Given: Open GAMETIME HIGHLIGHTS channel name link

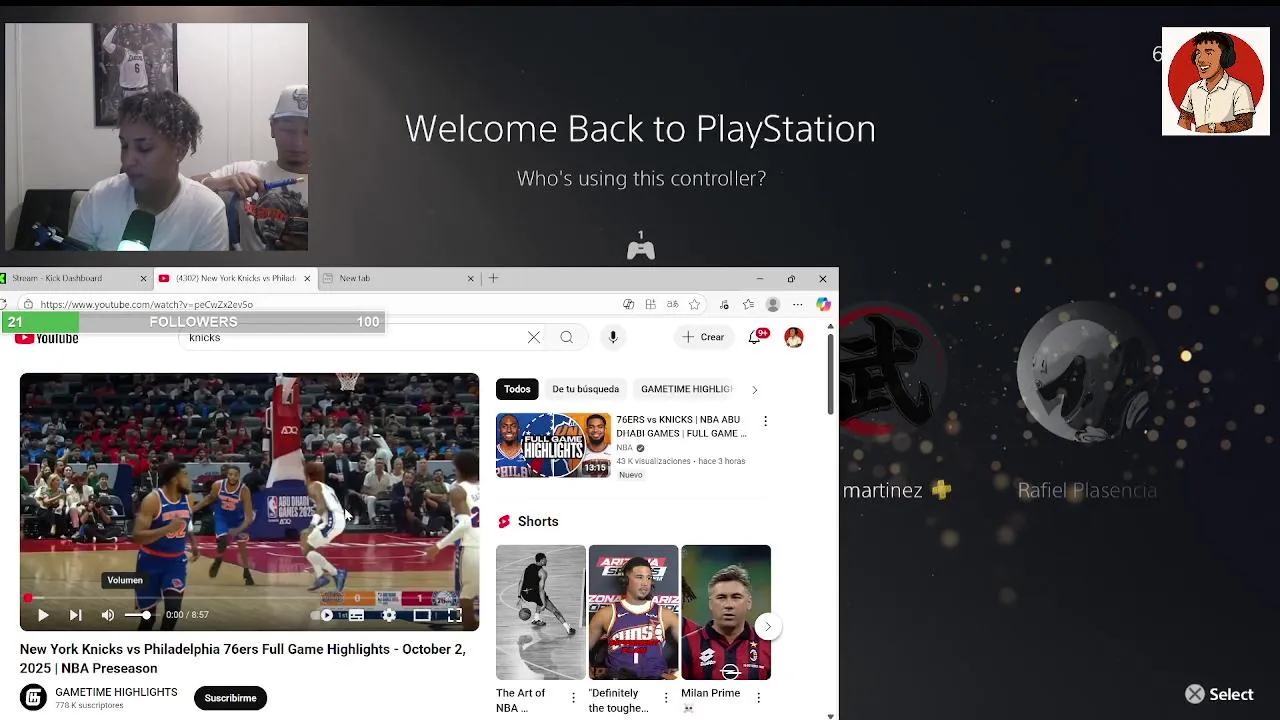Looking at the screenshot, I should (x=116, y=692).
